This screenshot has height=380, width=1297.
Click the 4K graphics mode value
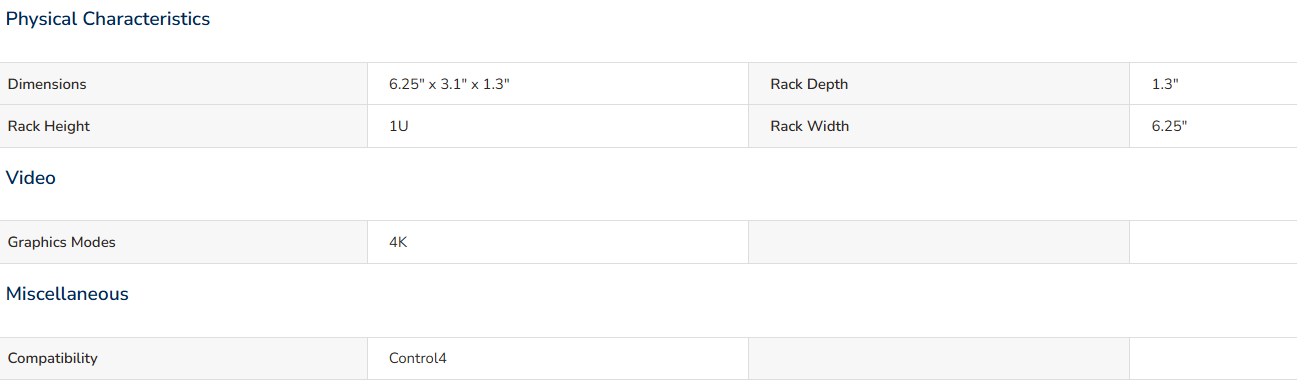[398, 242]
